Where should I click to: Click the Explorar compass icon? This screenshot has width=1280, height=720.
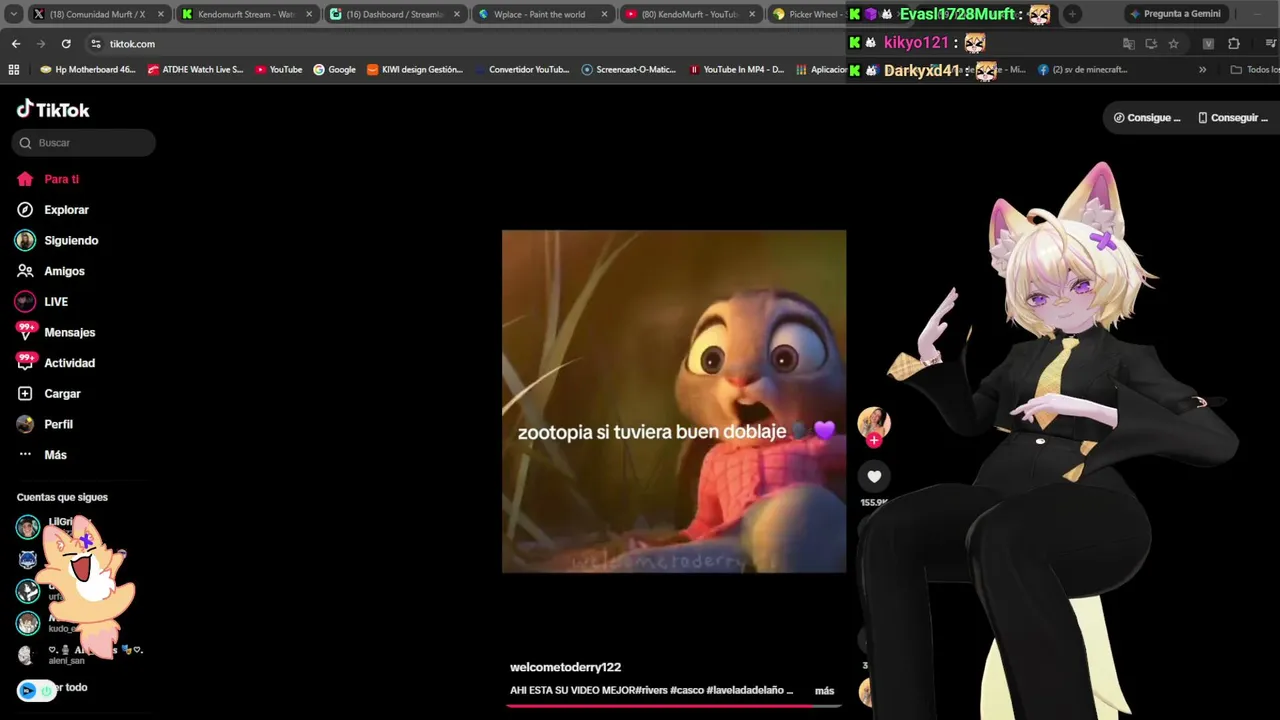(x=25, y=210)
